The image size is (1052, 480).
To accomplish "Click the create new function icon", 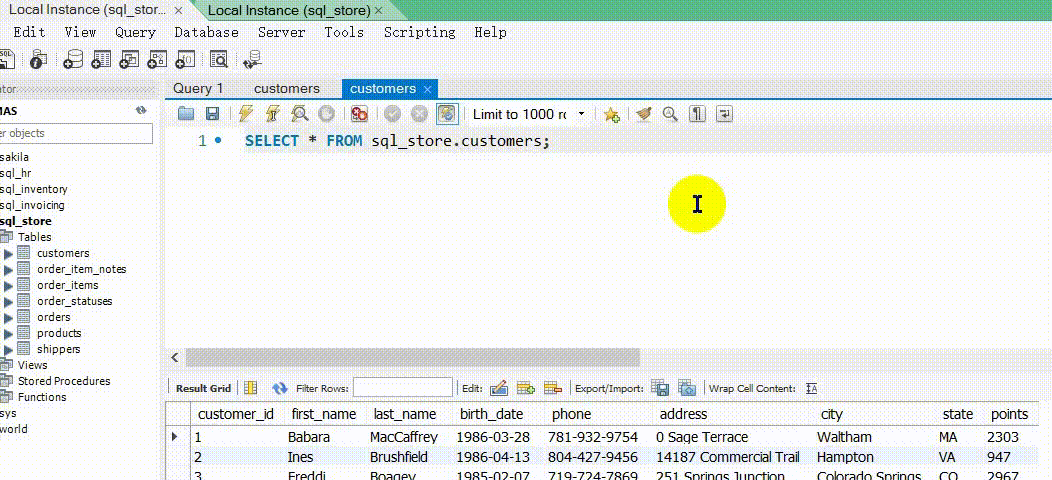I will [x=185, y=60].
